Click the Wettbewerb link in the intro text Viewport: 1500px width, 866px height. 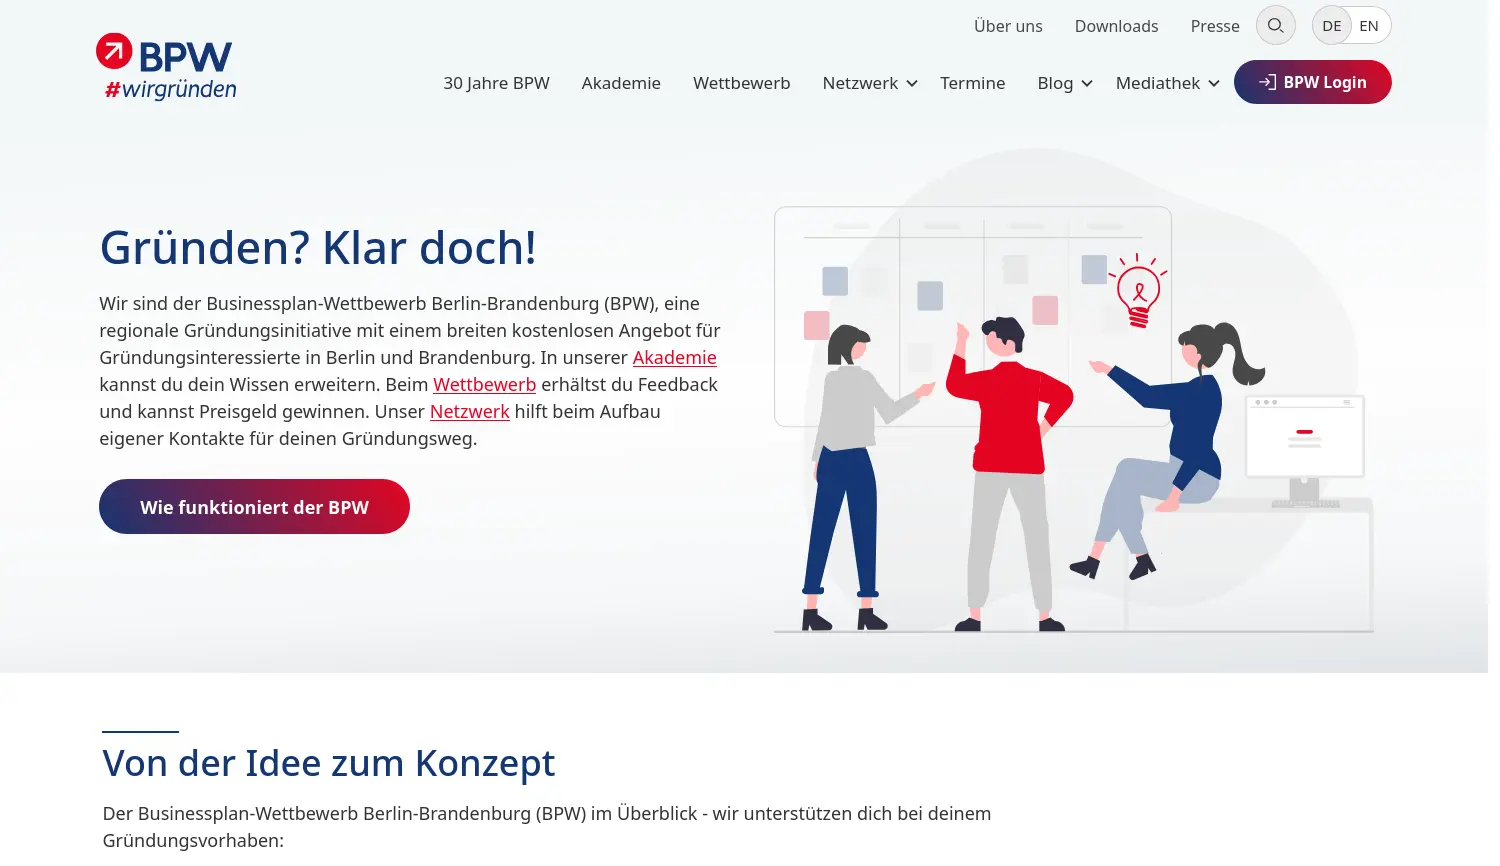click(484, 384)
